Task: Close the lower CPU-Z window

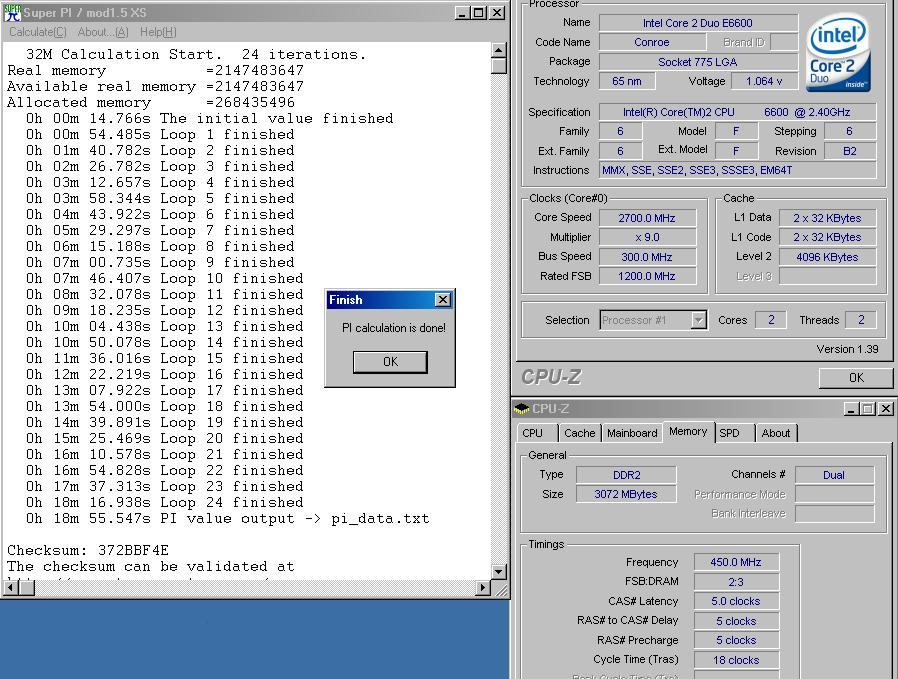Action: pos(885,409)
